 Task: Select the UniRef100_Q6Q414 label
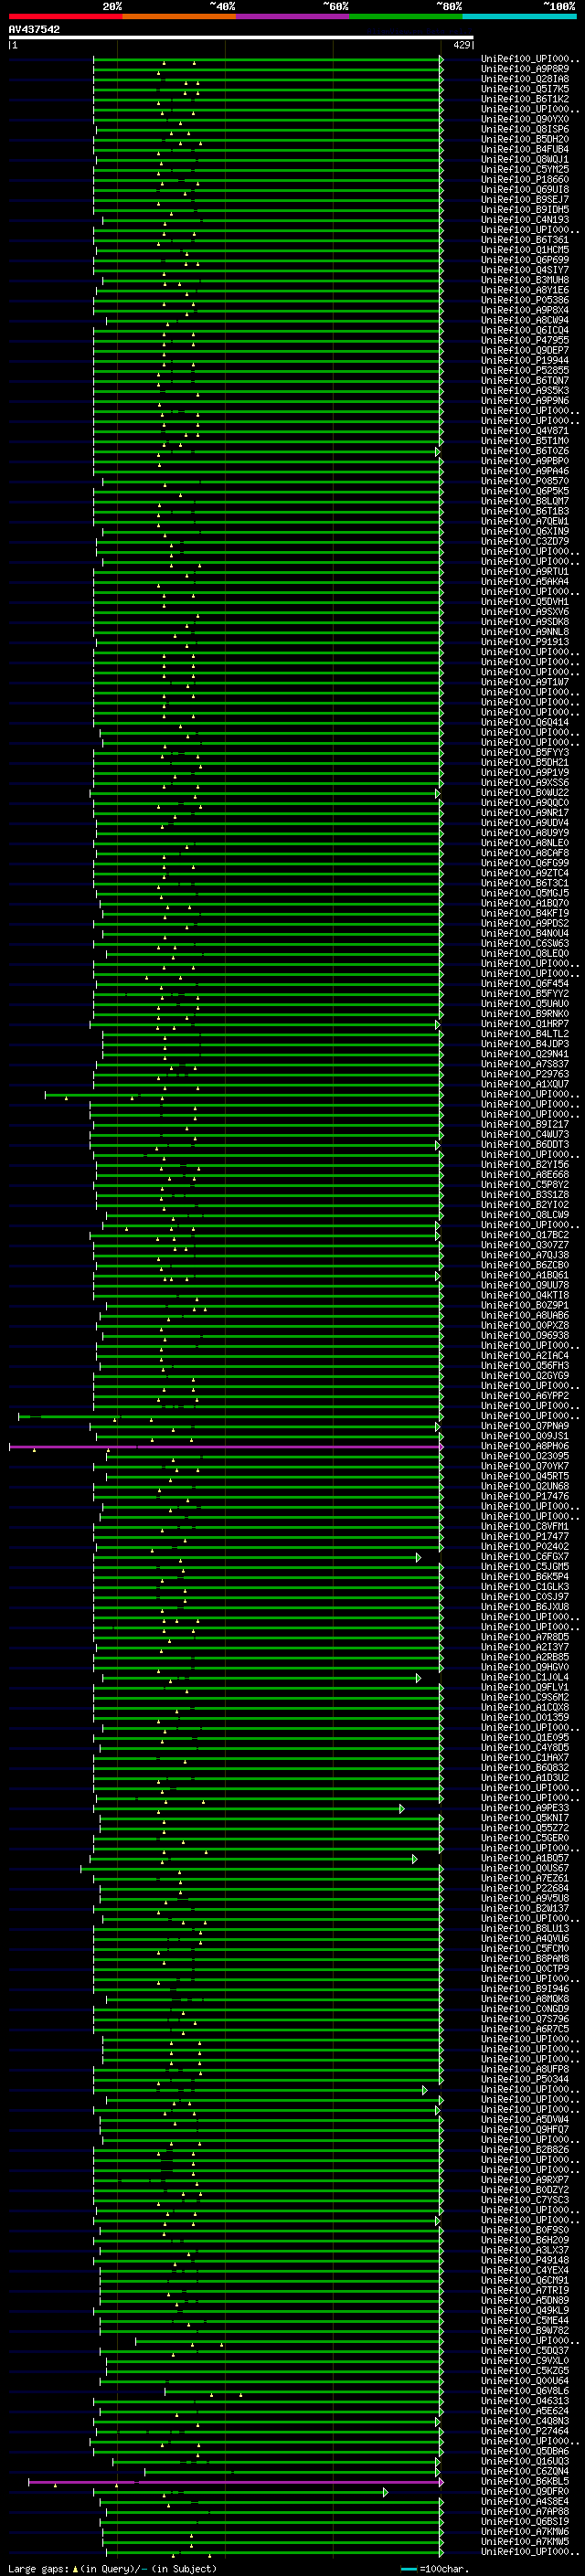coord(525,723)
